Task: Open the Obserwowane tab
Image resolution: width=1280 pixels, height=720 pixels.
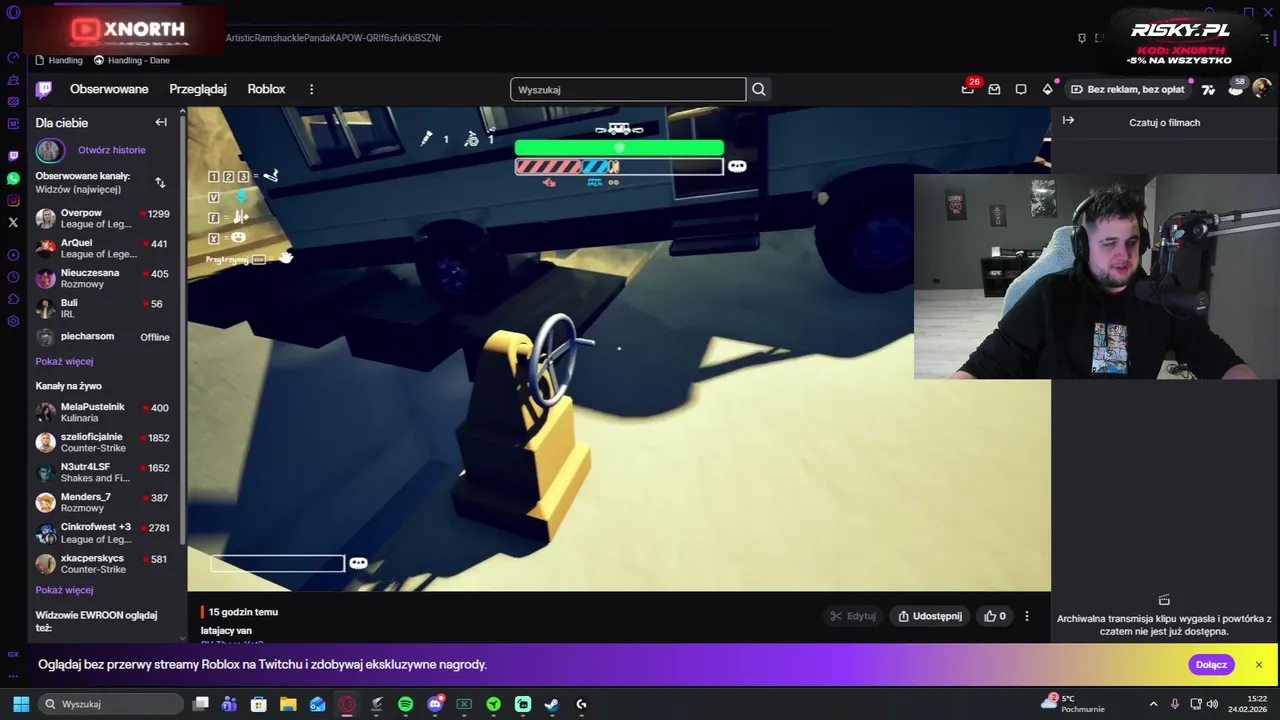Action: point(109,89)
